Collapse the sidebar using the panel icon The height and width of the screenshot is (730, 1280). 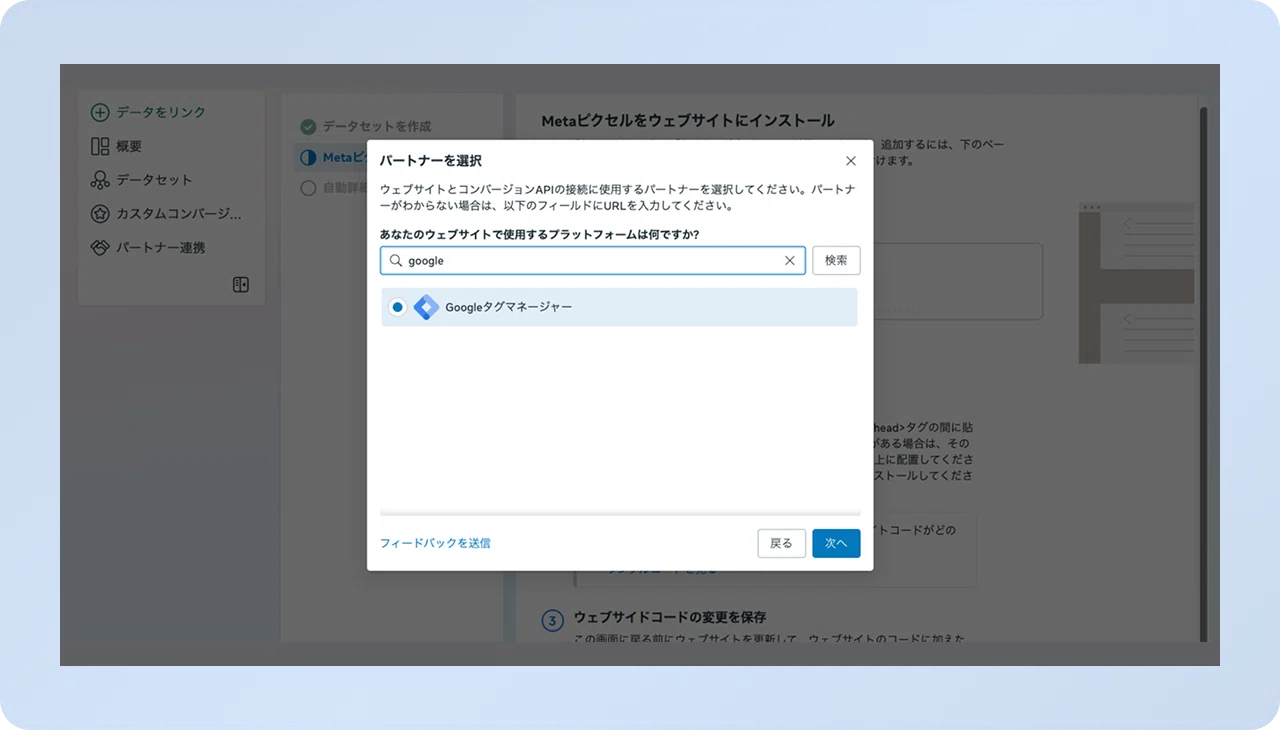pyautogui.click(x=241, y=285)
